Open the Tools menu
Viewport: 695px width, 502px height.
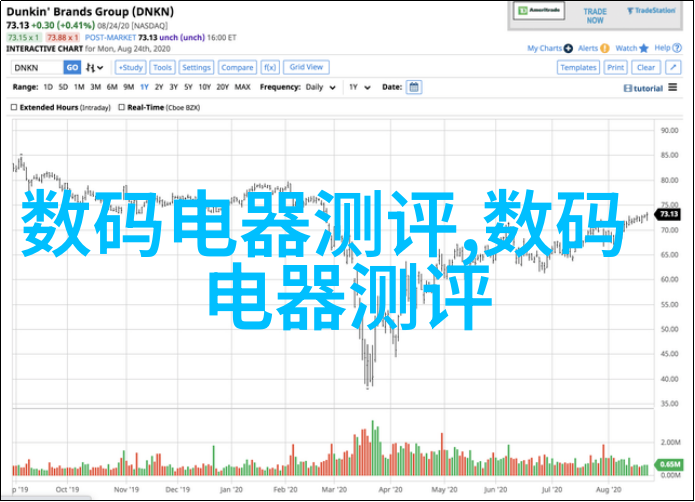(162, 67)
